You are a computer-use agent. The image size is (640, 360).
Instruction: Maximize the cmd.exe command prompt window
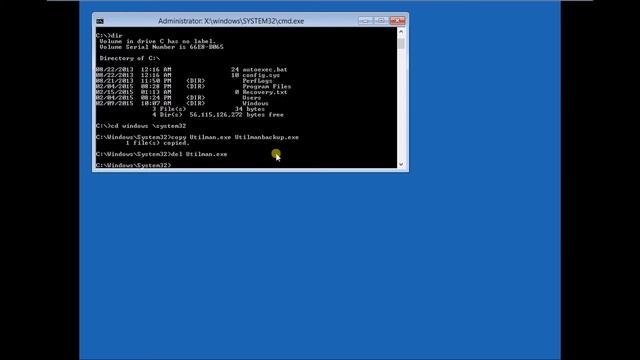click(x=381, y=20)
